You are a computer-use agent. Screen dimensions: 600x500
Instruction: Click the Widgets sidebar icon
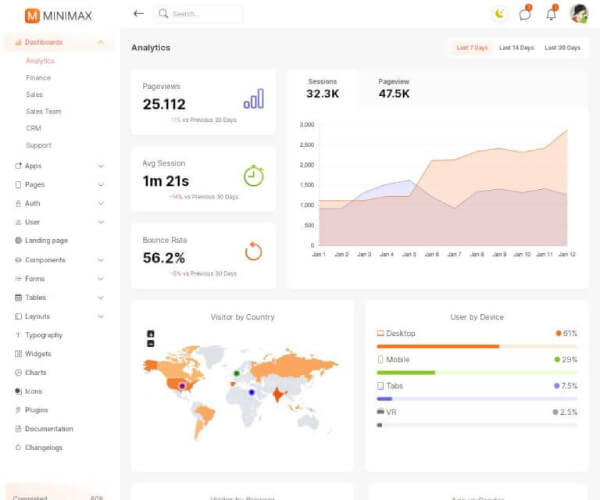pos(18,354)
